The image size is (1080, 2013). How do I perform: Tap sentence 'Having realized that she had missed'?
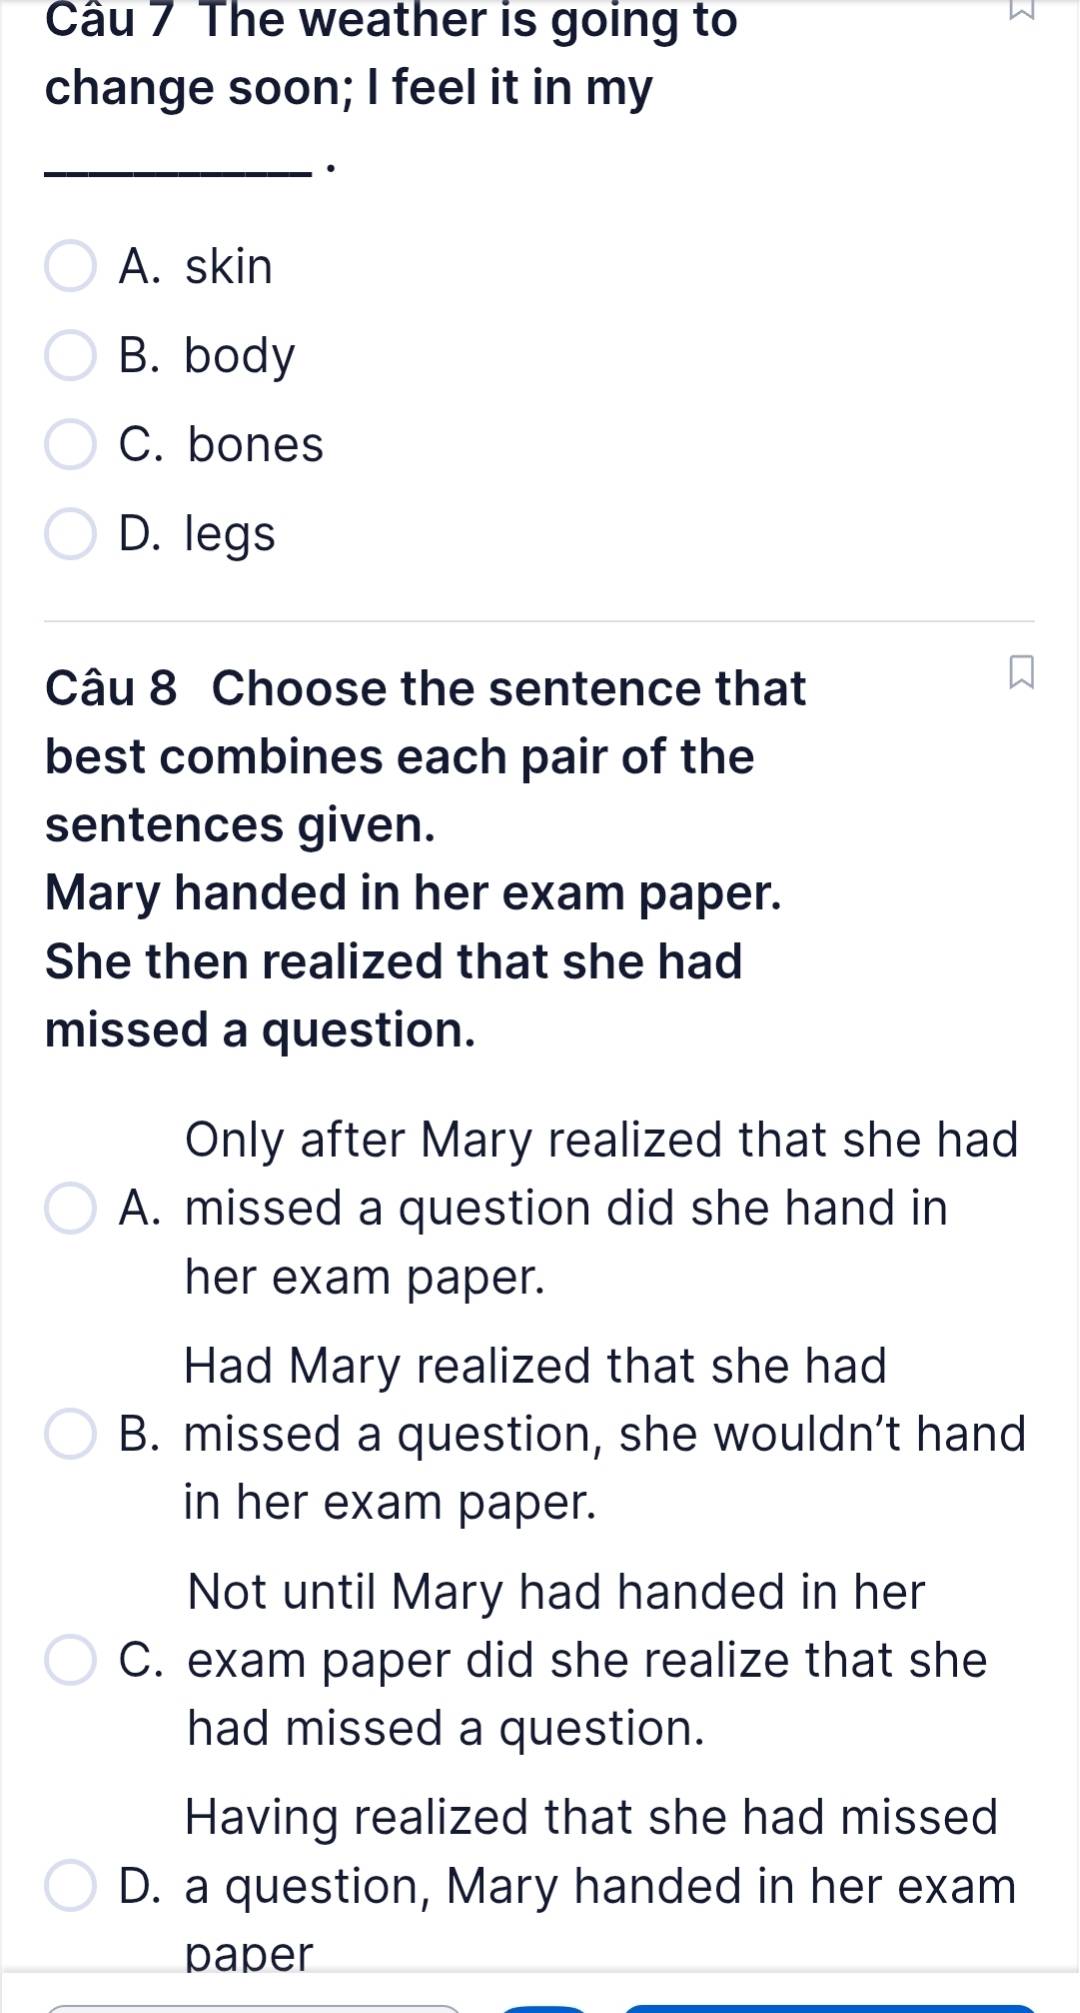[x=592, y=1818]
